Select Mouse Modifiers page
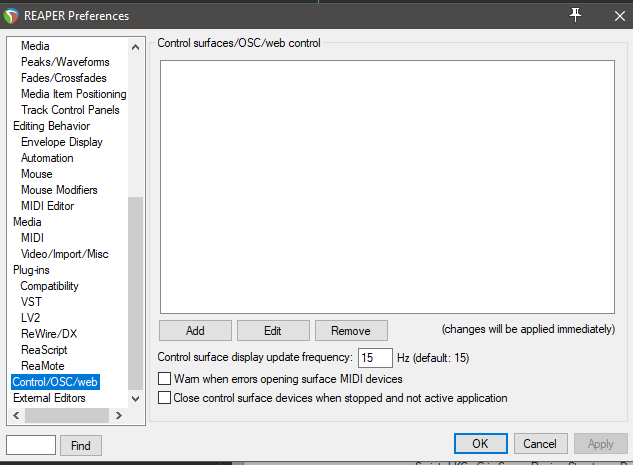 [x=59, y=190]
